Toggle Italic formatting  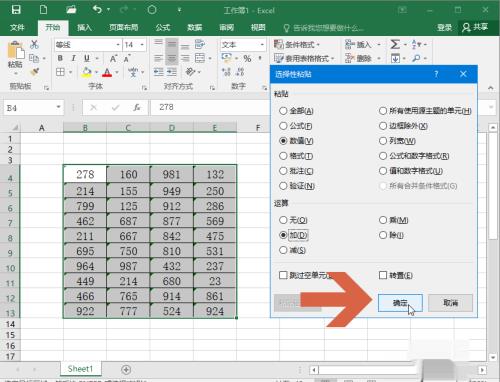click(73, 58)
